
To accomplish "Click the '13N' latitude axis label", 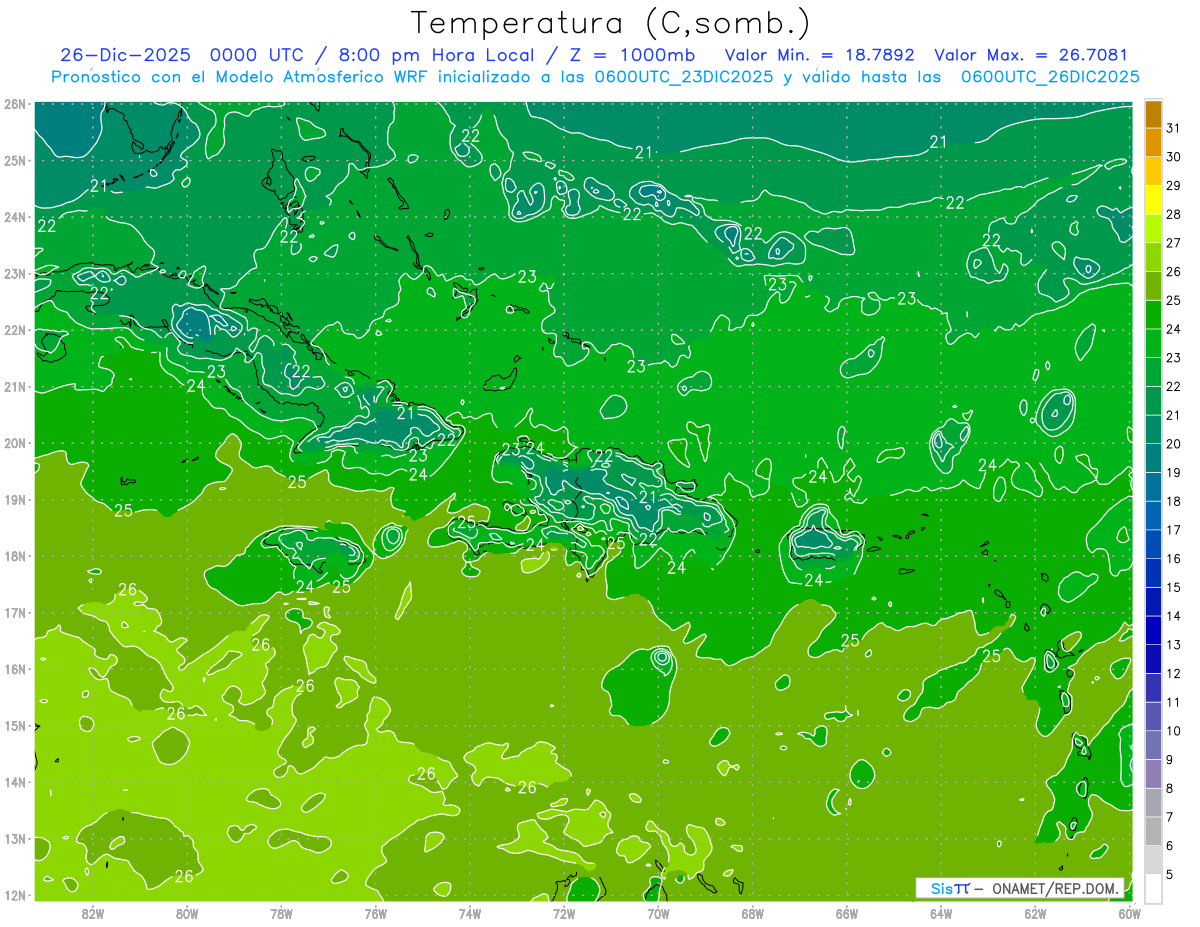I will pos(15,838).
